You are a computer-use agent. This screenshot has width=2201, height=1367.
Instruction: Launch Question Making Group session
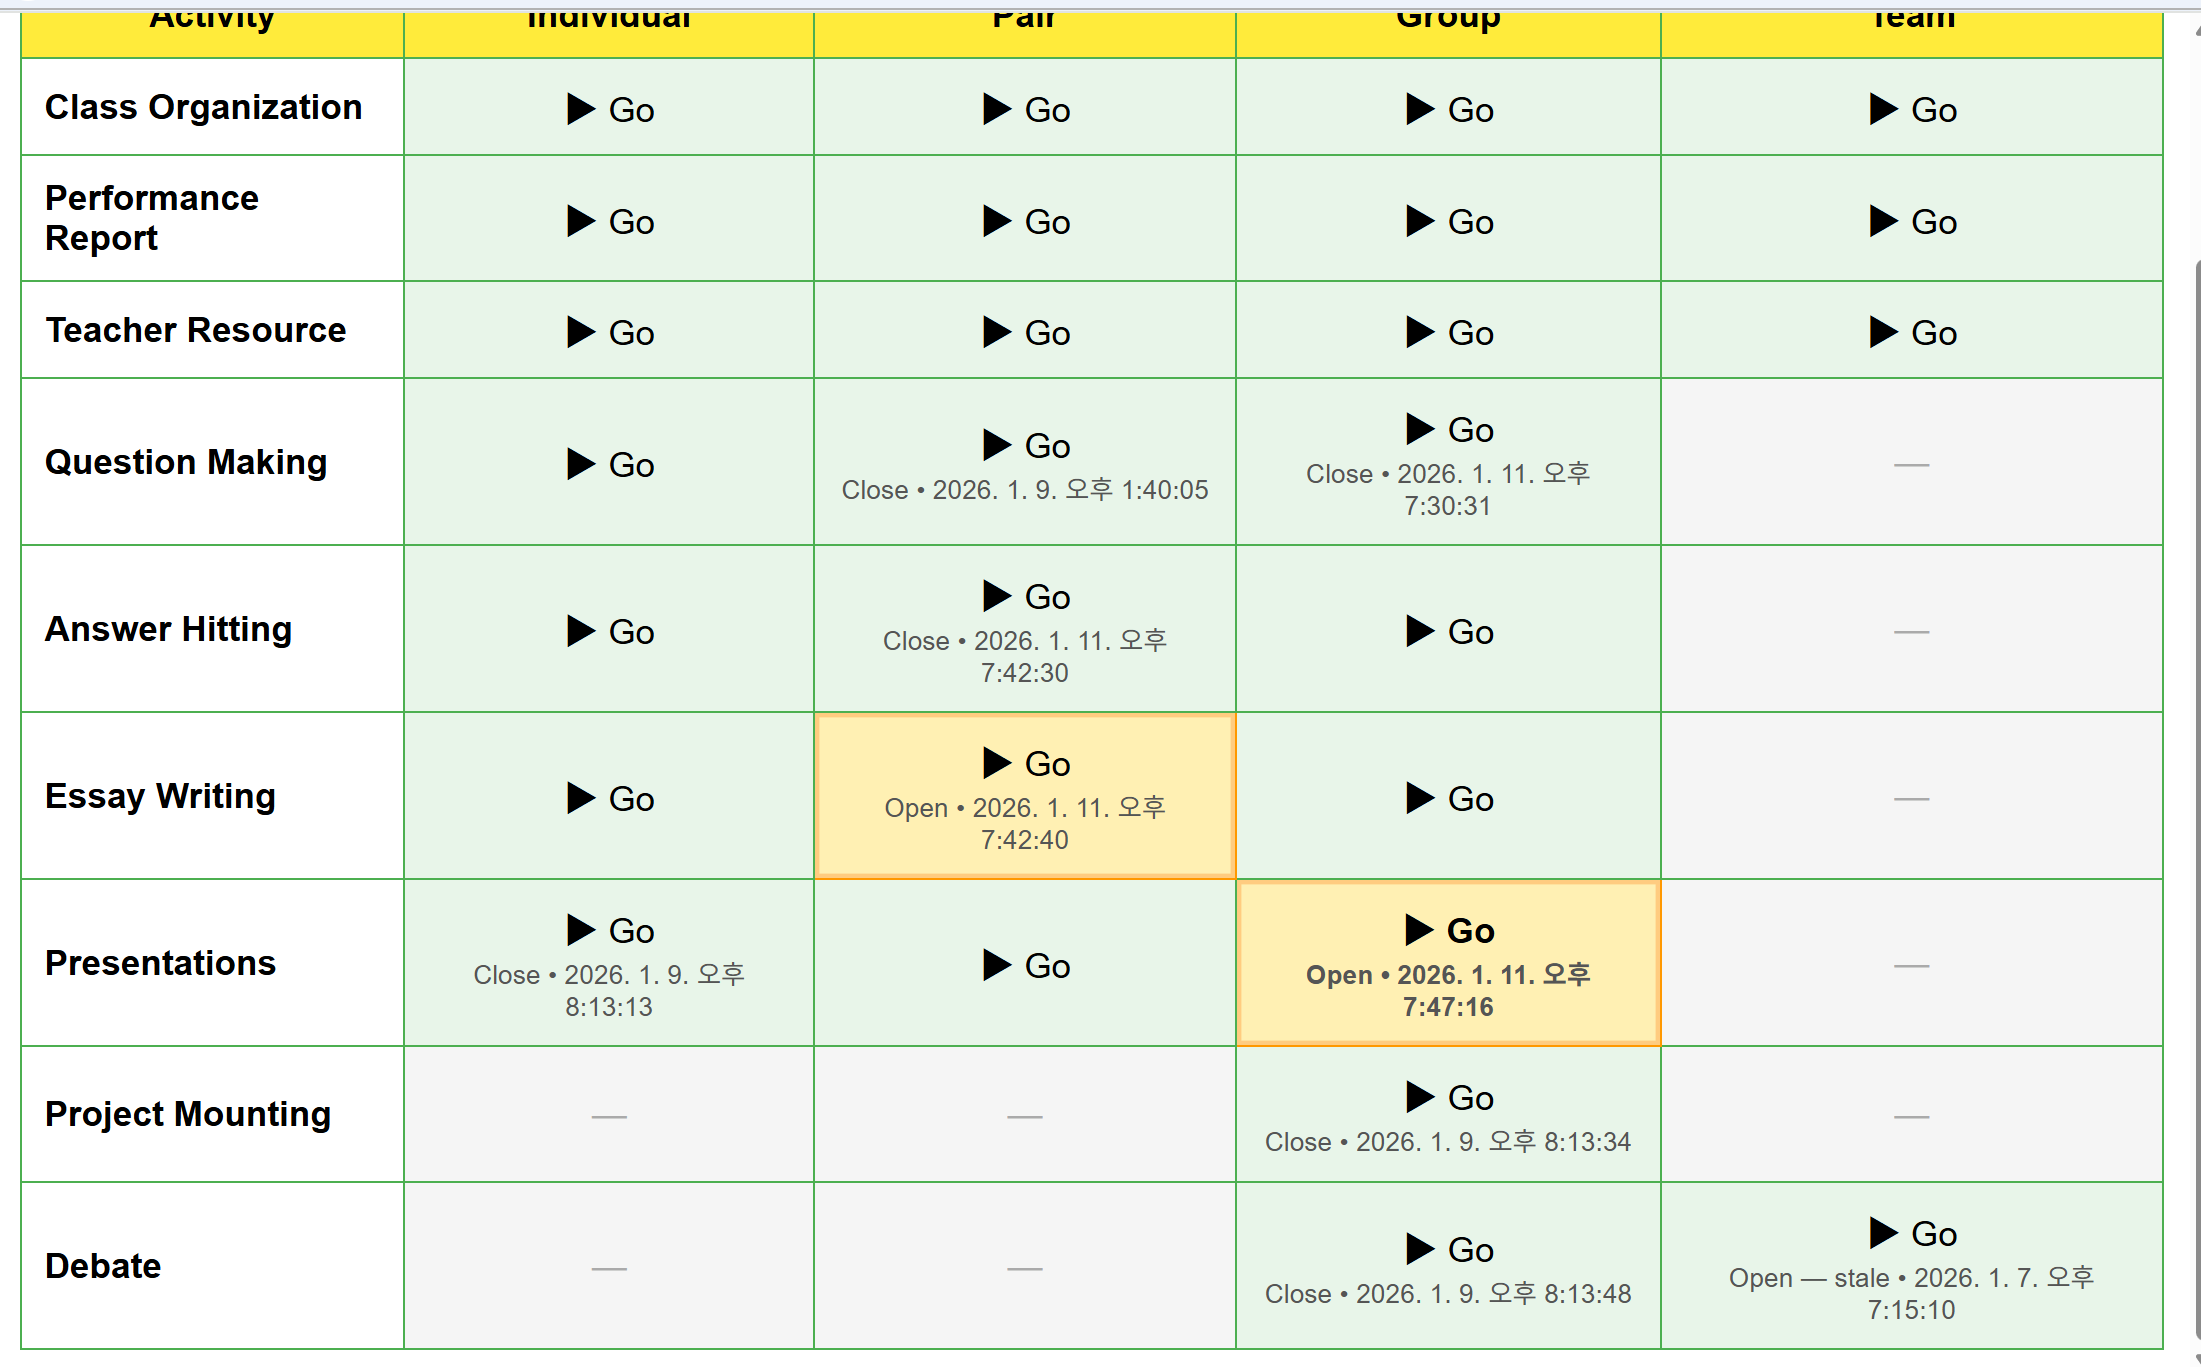point(1449,429)
